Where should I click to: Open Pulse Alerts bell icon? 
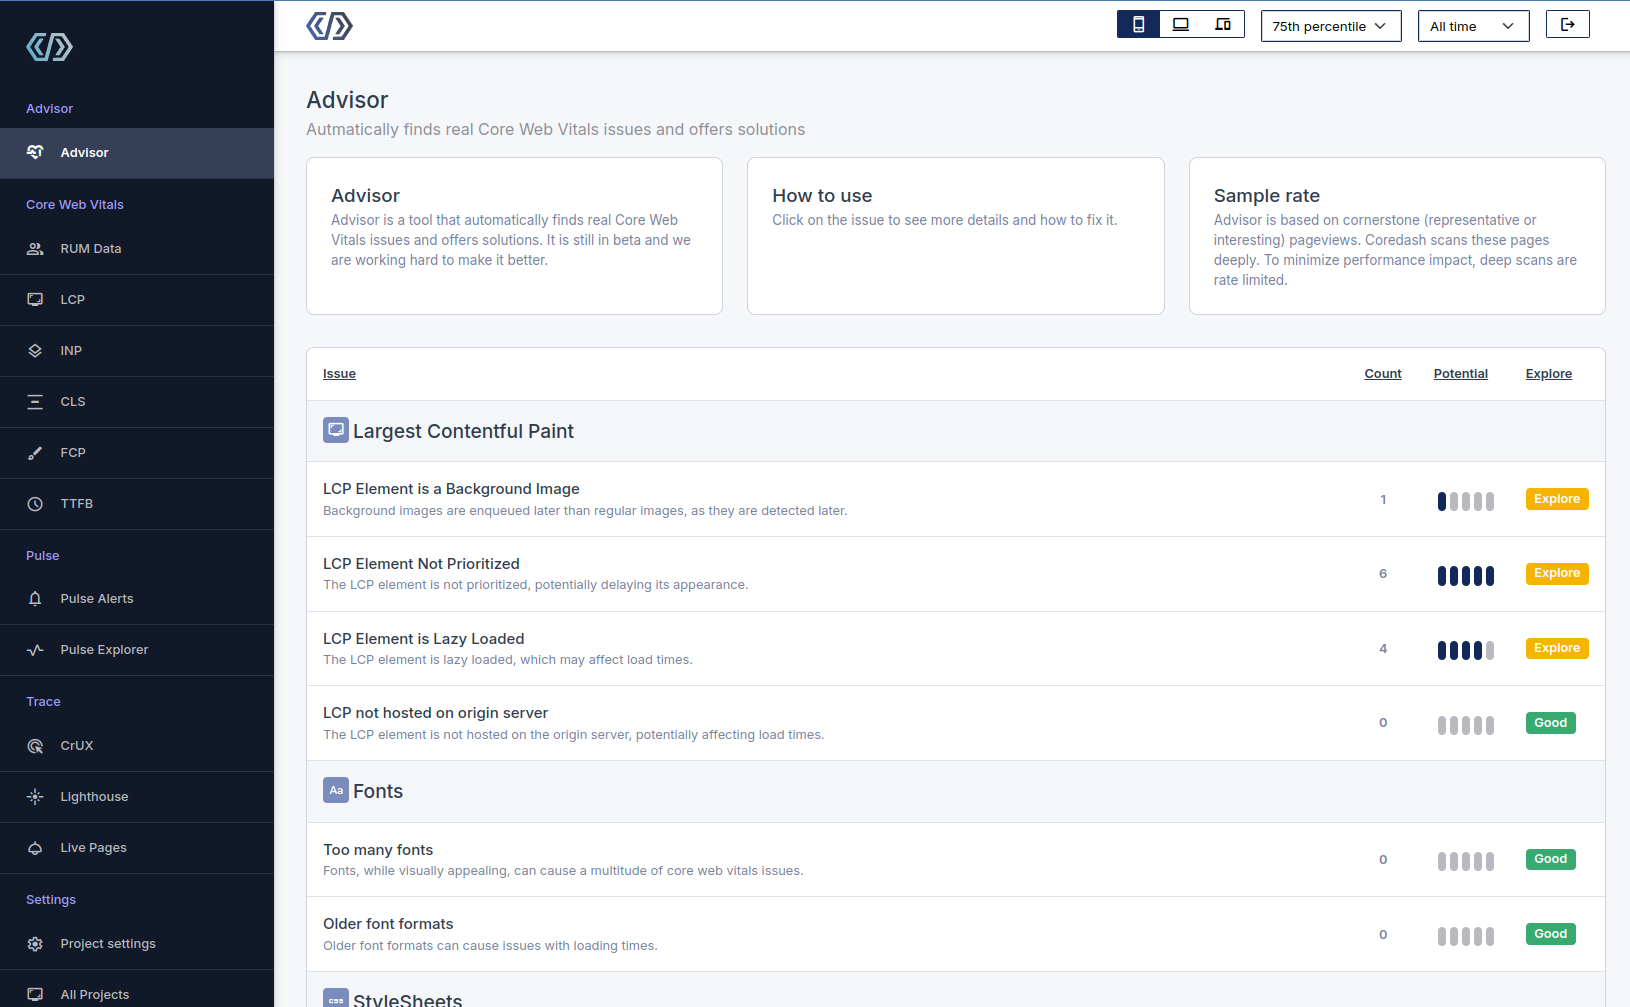pyautogui.click(x=35, y=599)
